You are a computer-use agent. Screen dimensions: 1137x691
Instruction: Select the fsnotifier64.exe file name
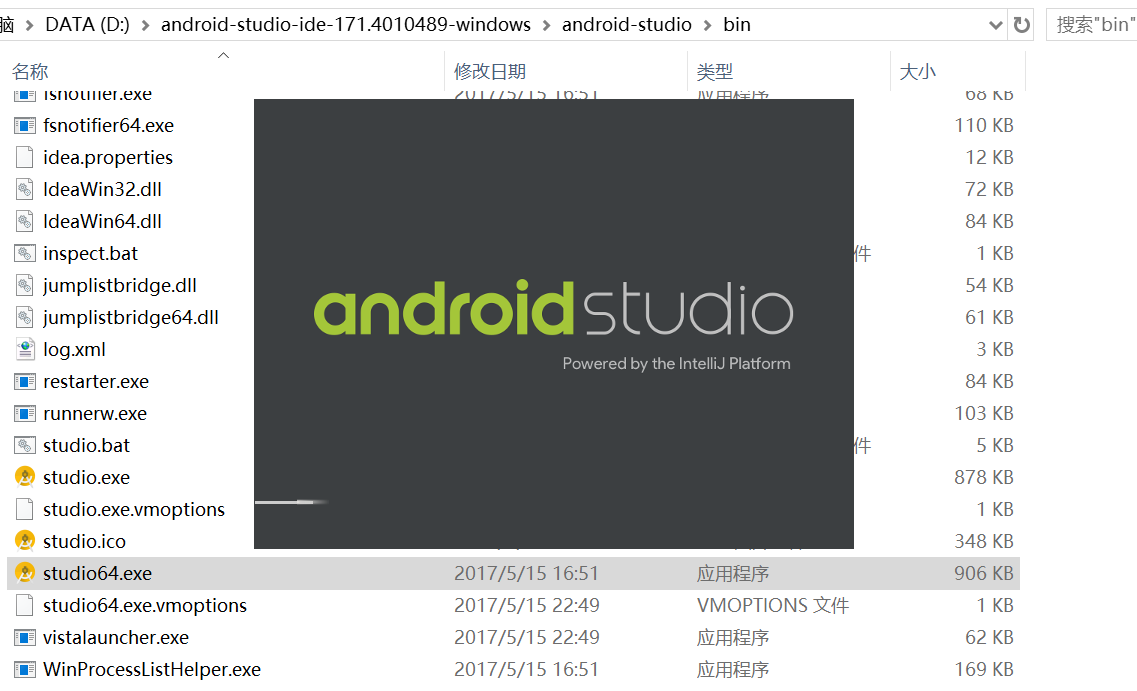(x=108, y=125)
